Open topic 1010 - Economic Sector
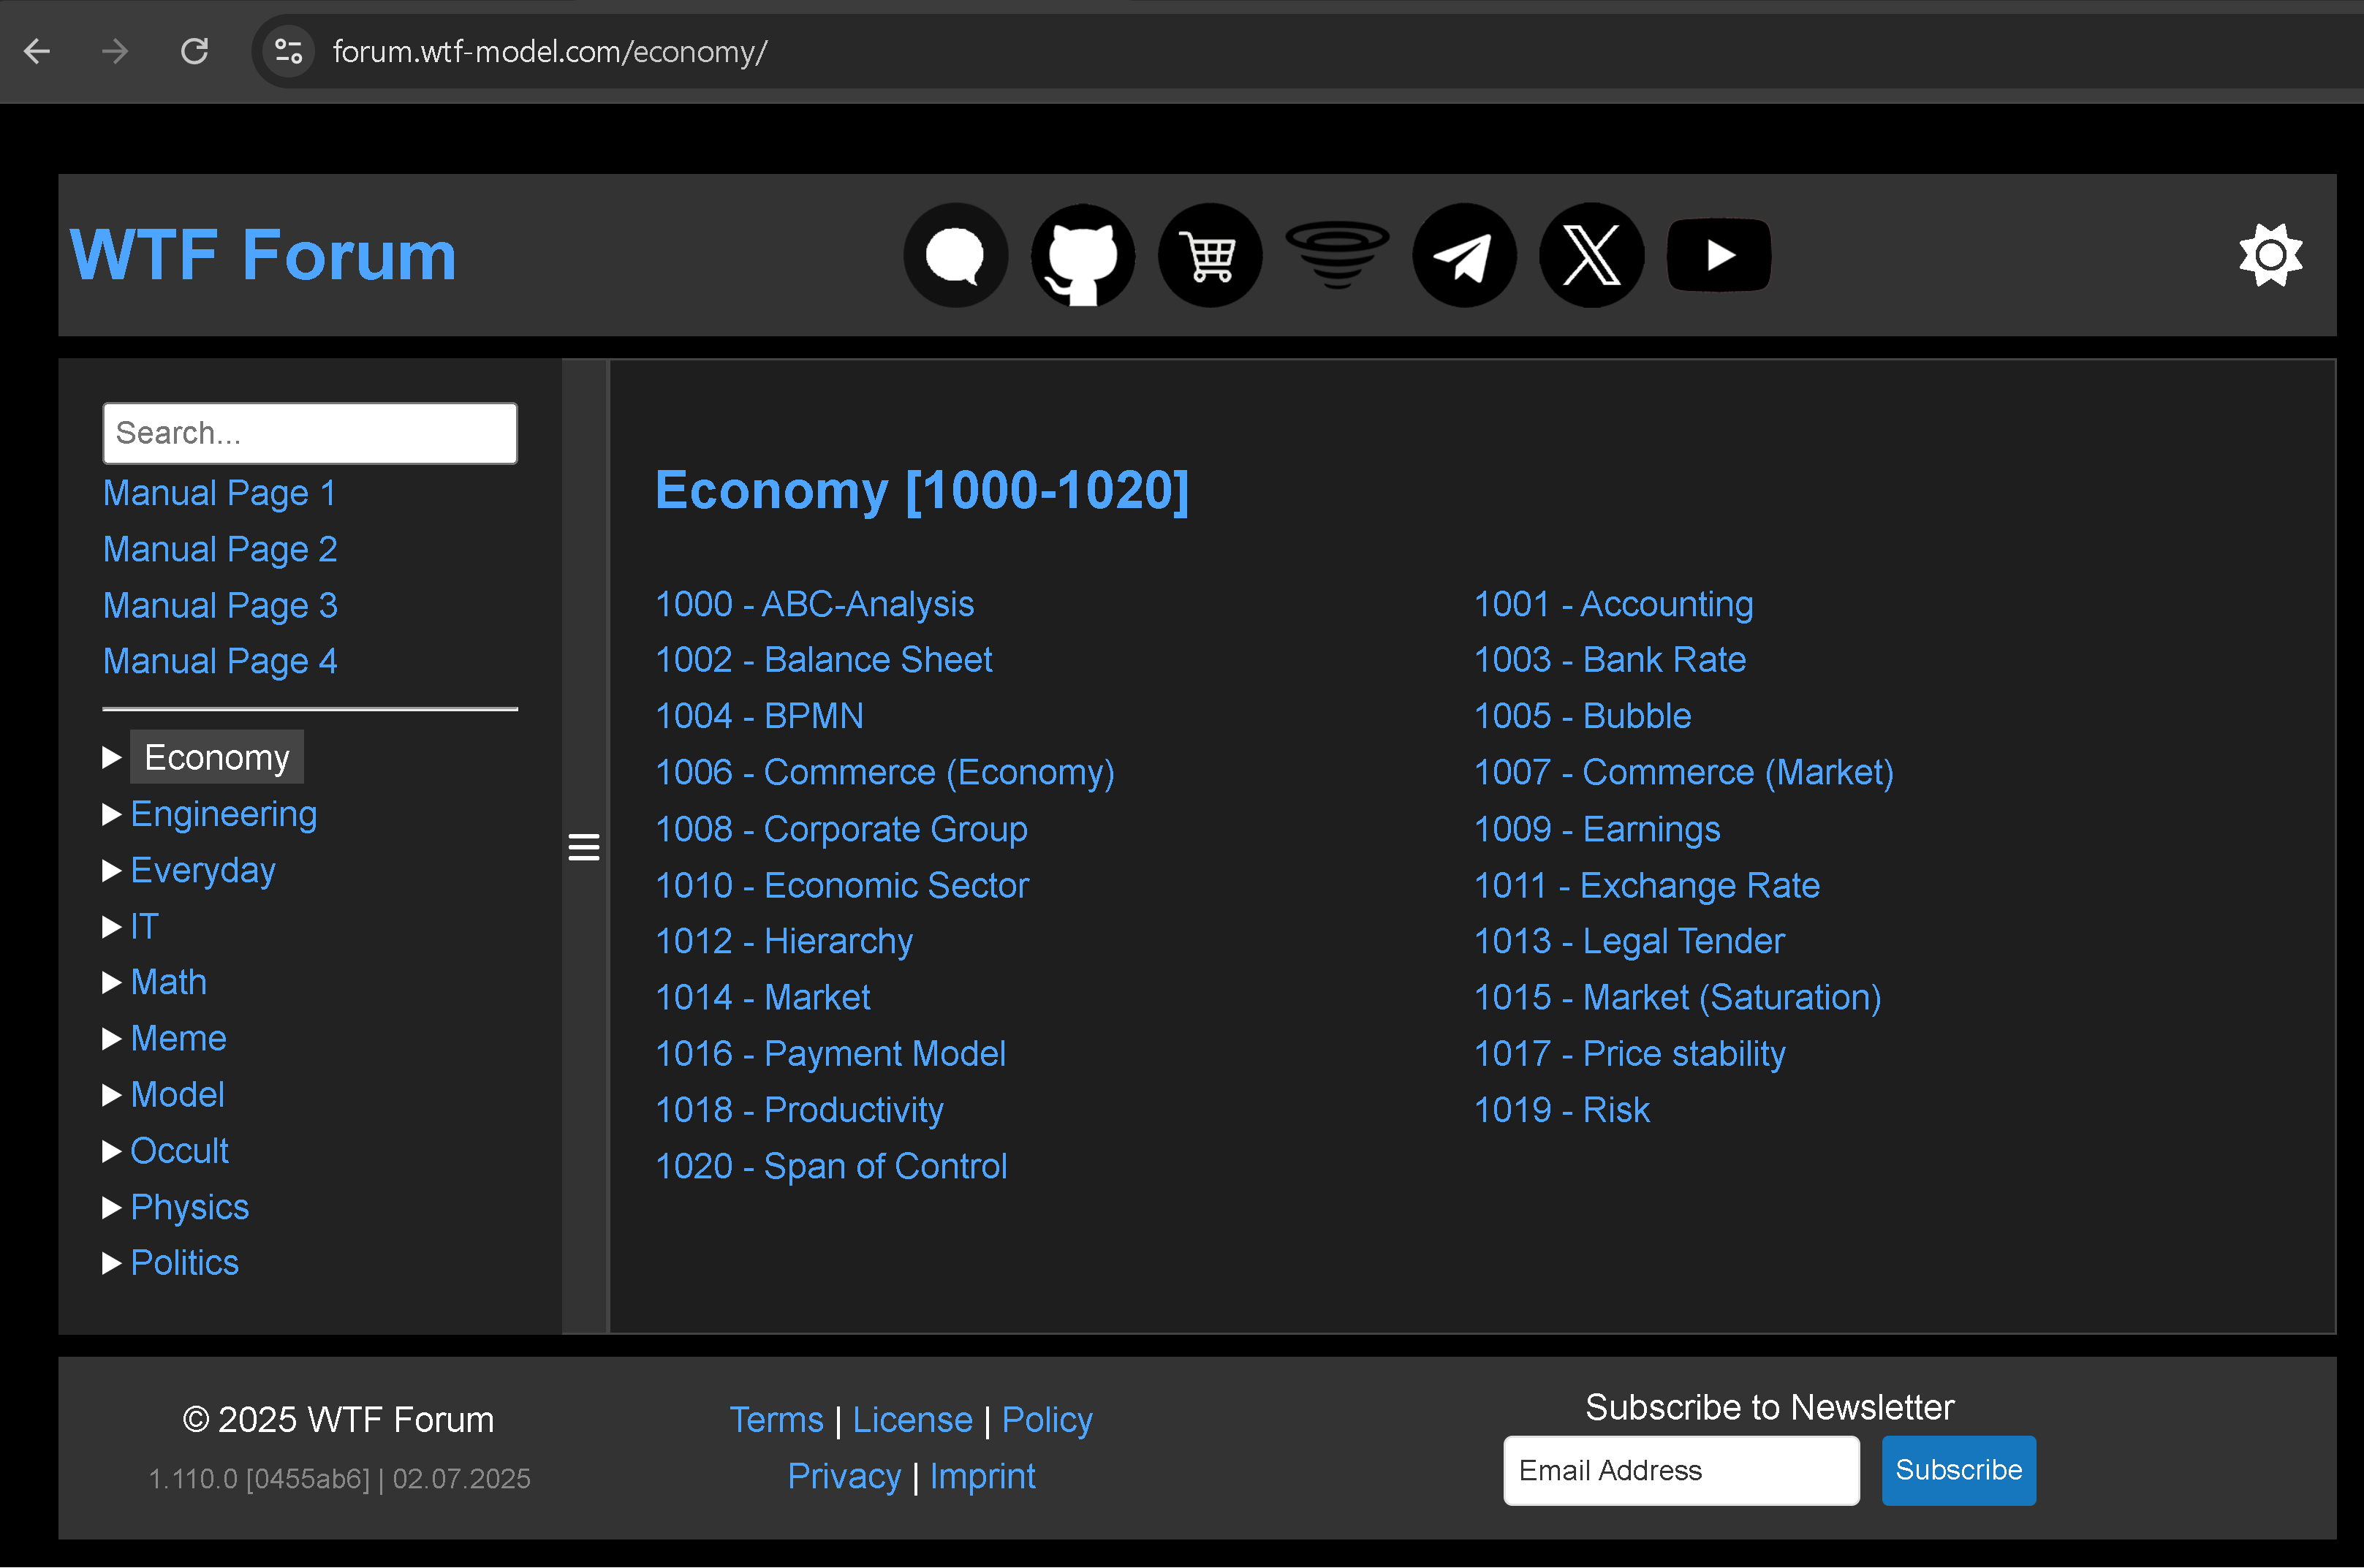The width and height of the screenshot is (2364, 1568). (x=842, y=885)
